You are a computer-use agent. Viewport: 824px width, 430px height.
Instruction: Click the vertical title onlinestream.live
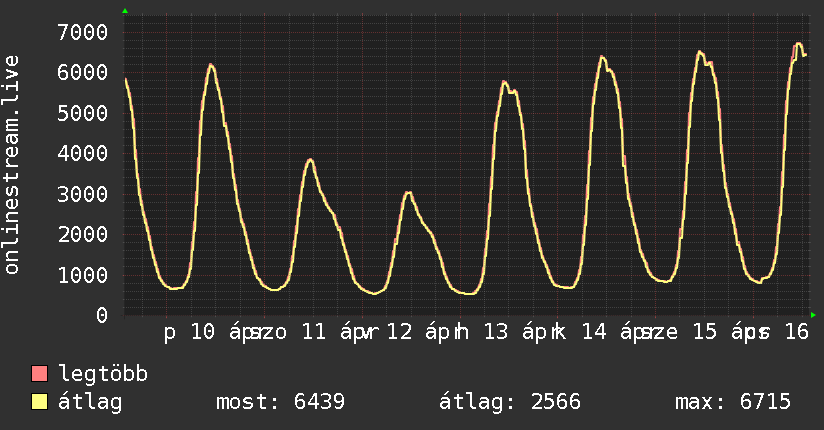click(12, 165)
